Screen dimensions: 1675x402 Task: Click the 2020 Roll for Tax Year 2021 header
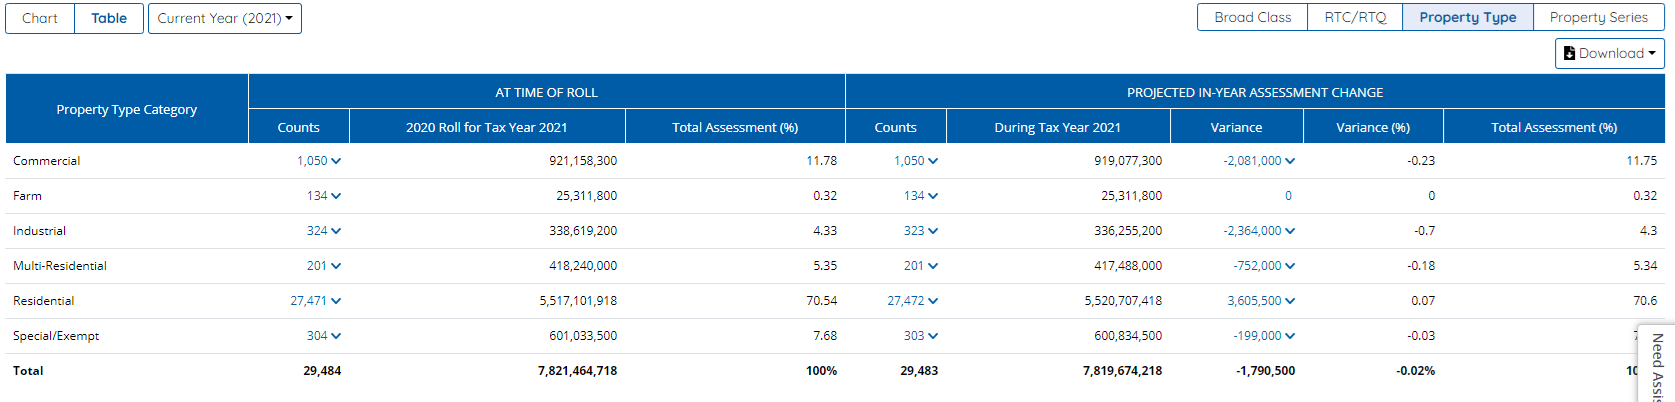coord(487,127)
